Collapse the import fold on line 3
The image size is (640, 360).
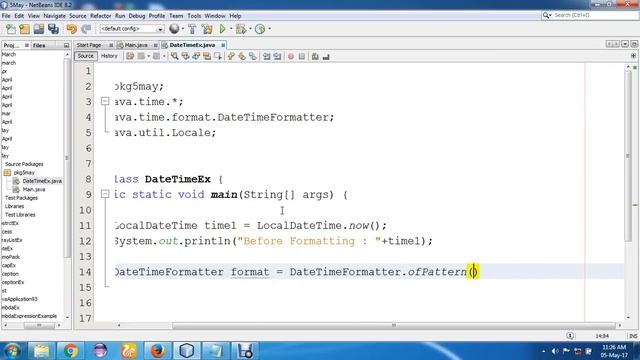(105, 101)
